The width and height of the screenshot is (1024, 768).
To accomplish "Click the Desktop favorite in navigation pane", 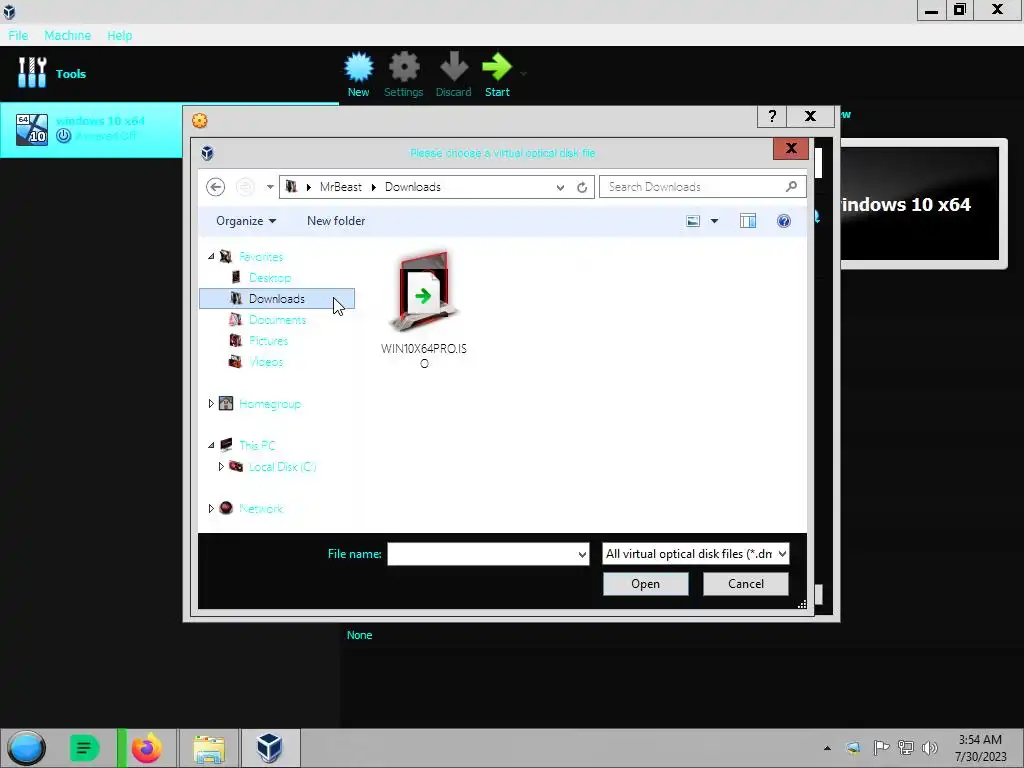I will pyautogui.click(x=270, y=278).
